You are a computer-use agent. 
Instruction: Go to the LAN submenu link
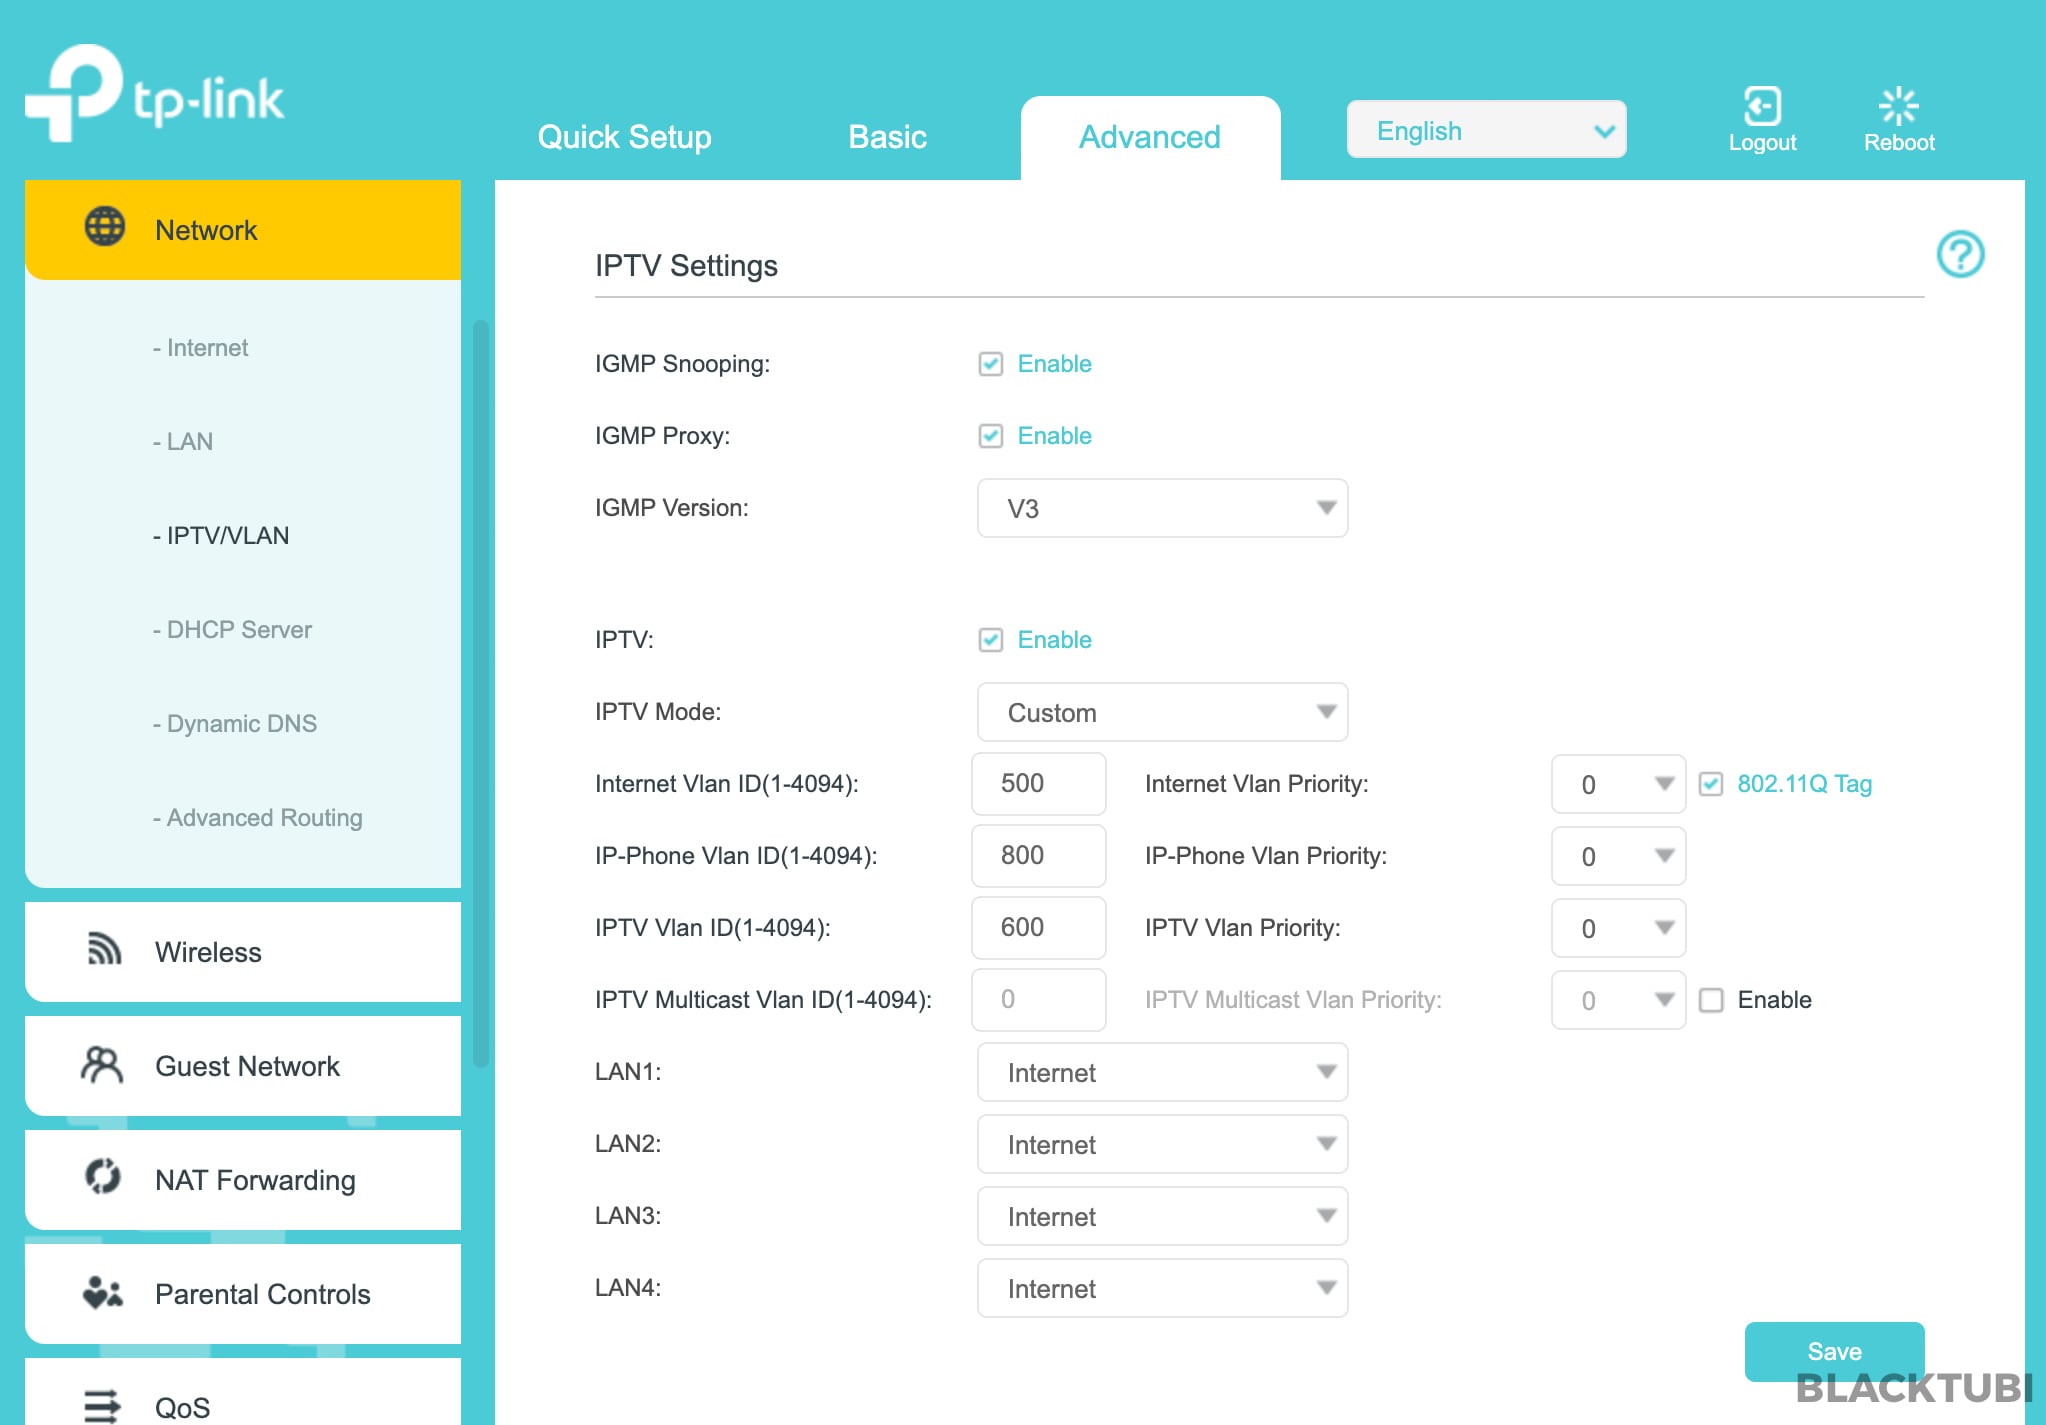[x=183, y=442]
